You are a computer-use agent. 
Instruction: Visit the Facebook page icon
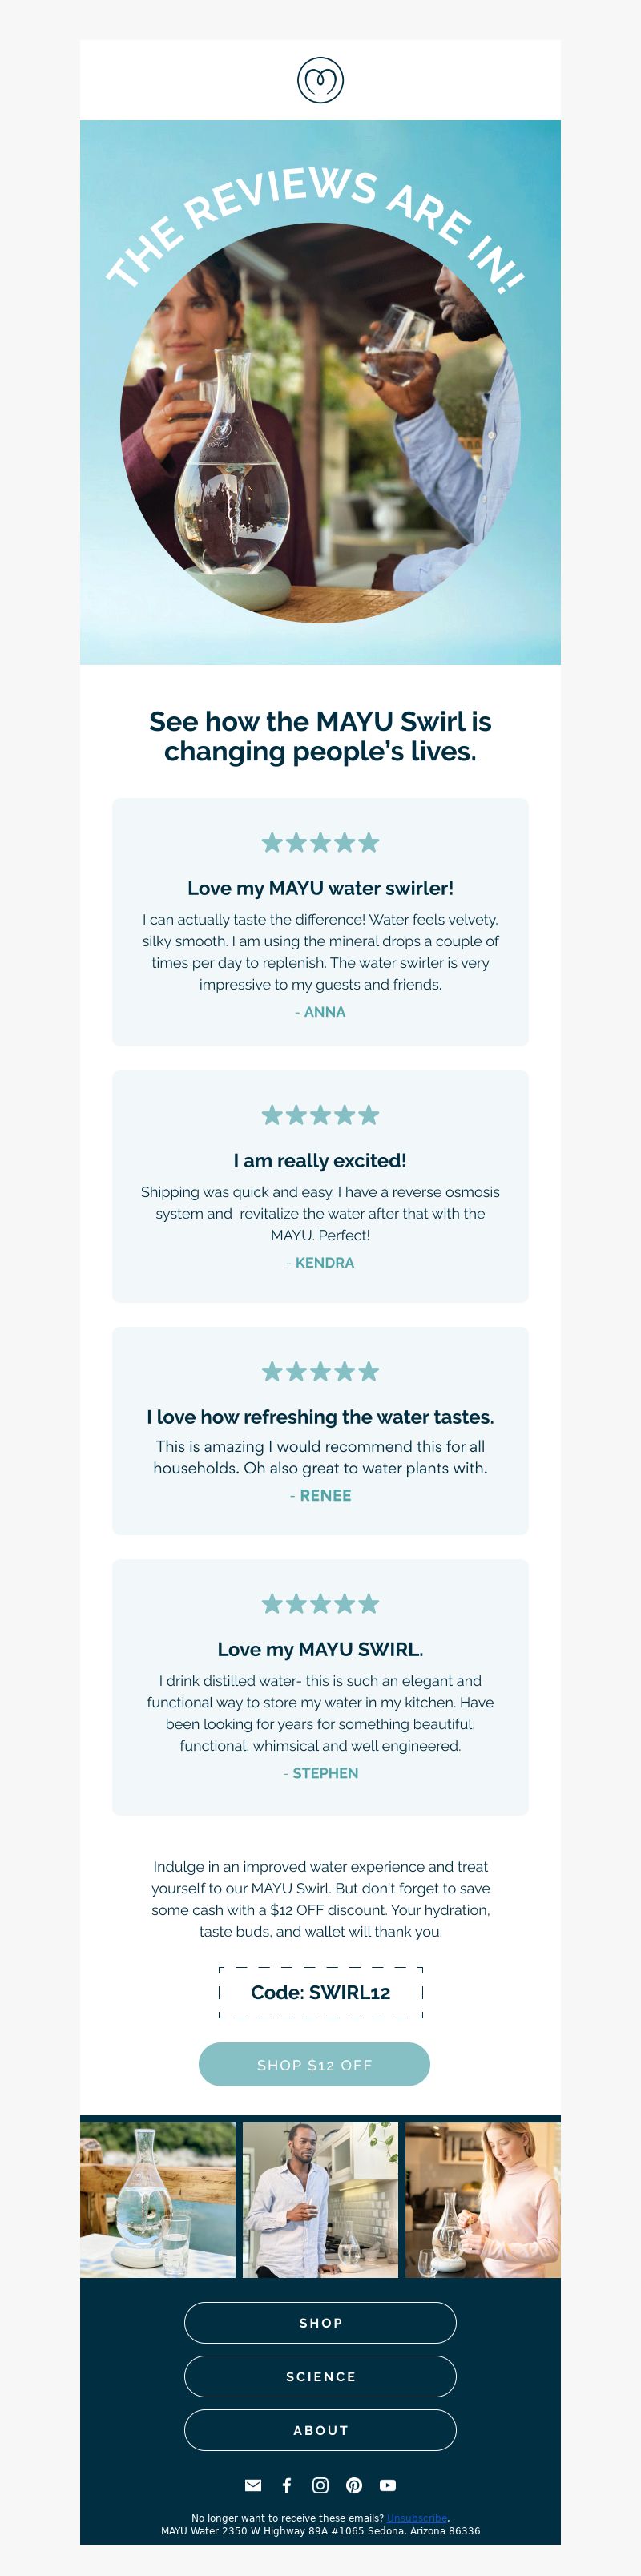[x=287, y=2485]
